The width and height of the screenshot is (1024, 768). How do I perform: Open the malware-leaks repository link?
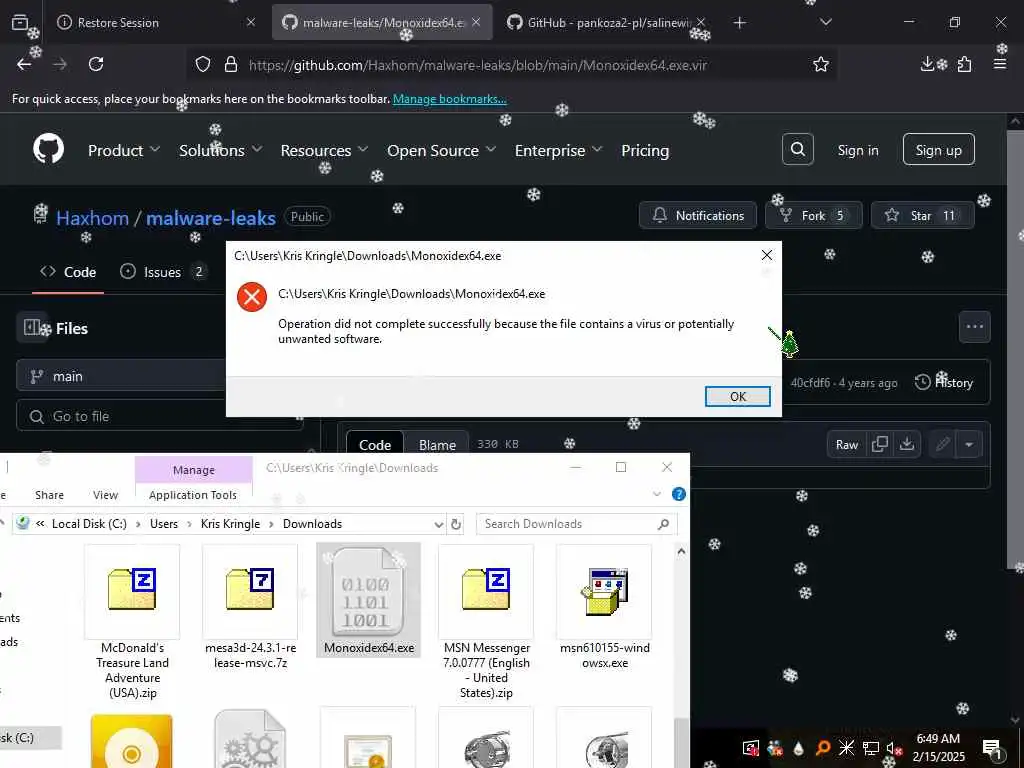pyautogui.click(x=210, y=217)
